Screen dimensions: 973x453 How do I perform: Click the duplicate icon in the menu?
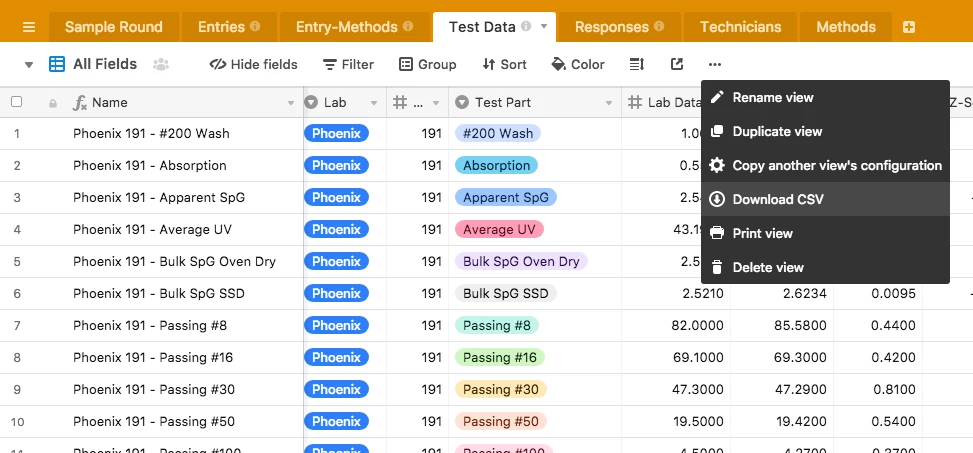717,132
